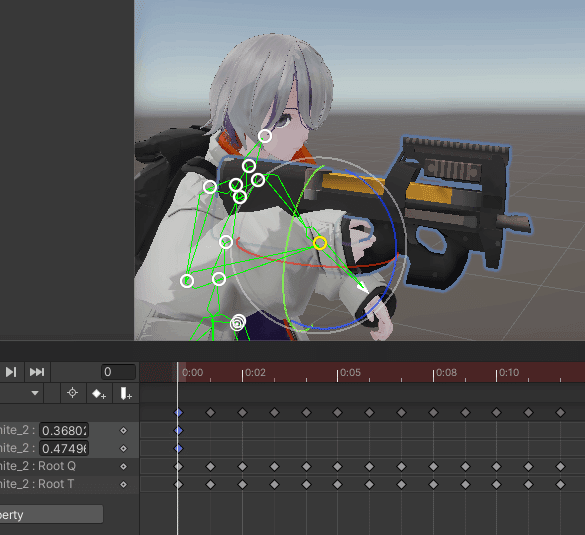Select the current frame number field
Screen dimensions: 585x535
[118, 372]
